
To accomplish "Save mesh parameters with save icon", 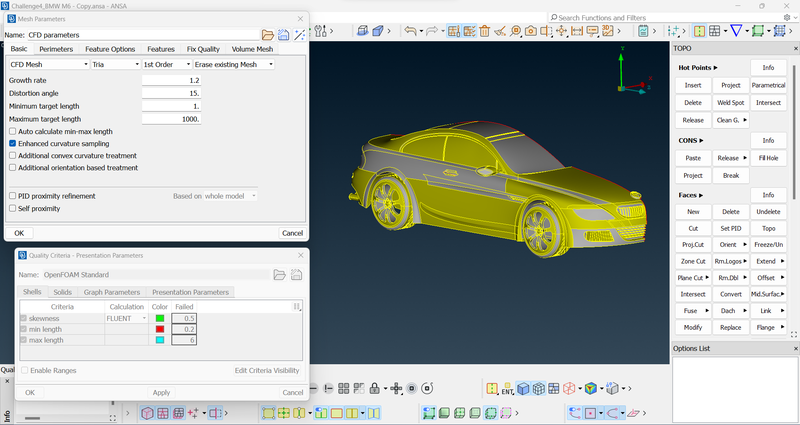I will pos(284,35).
